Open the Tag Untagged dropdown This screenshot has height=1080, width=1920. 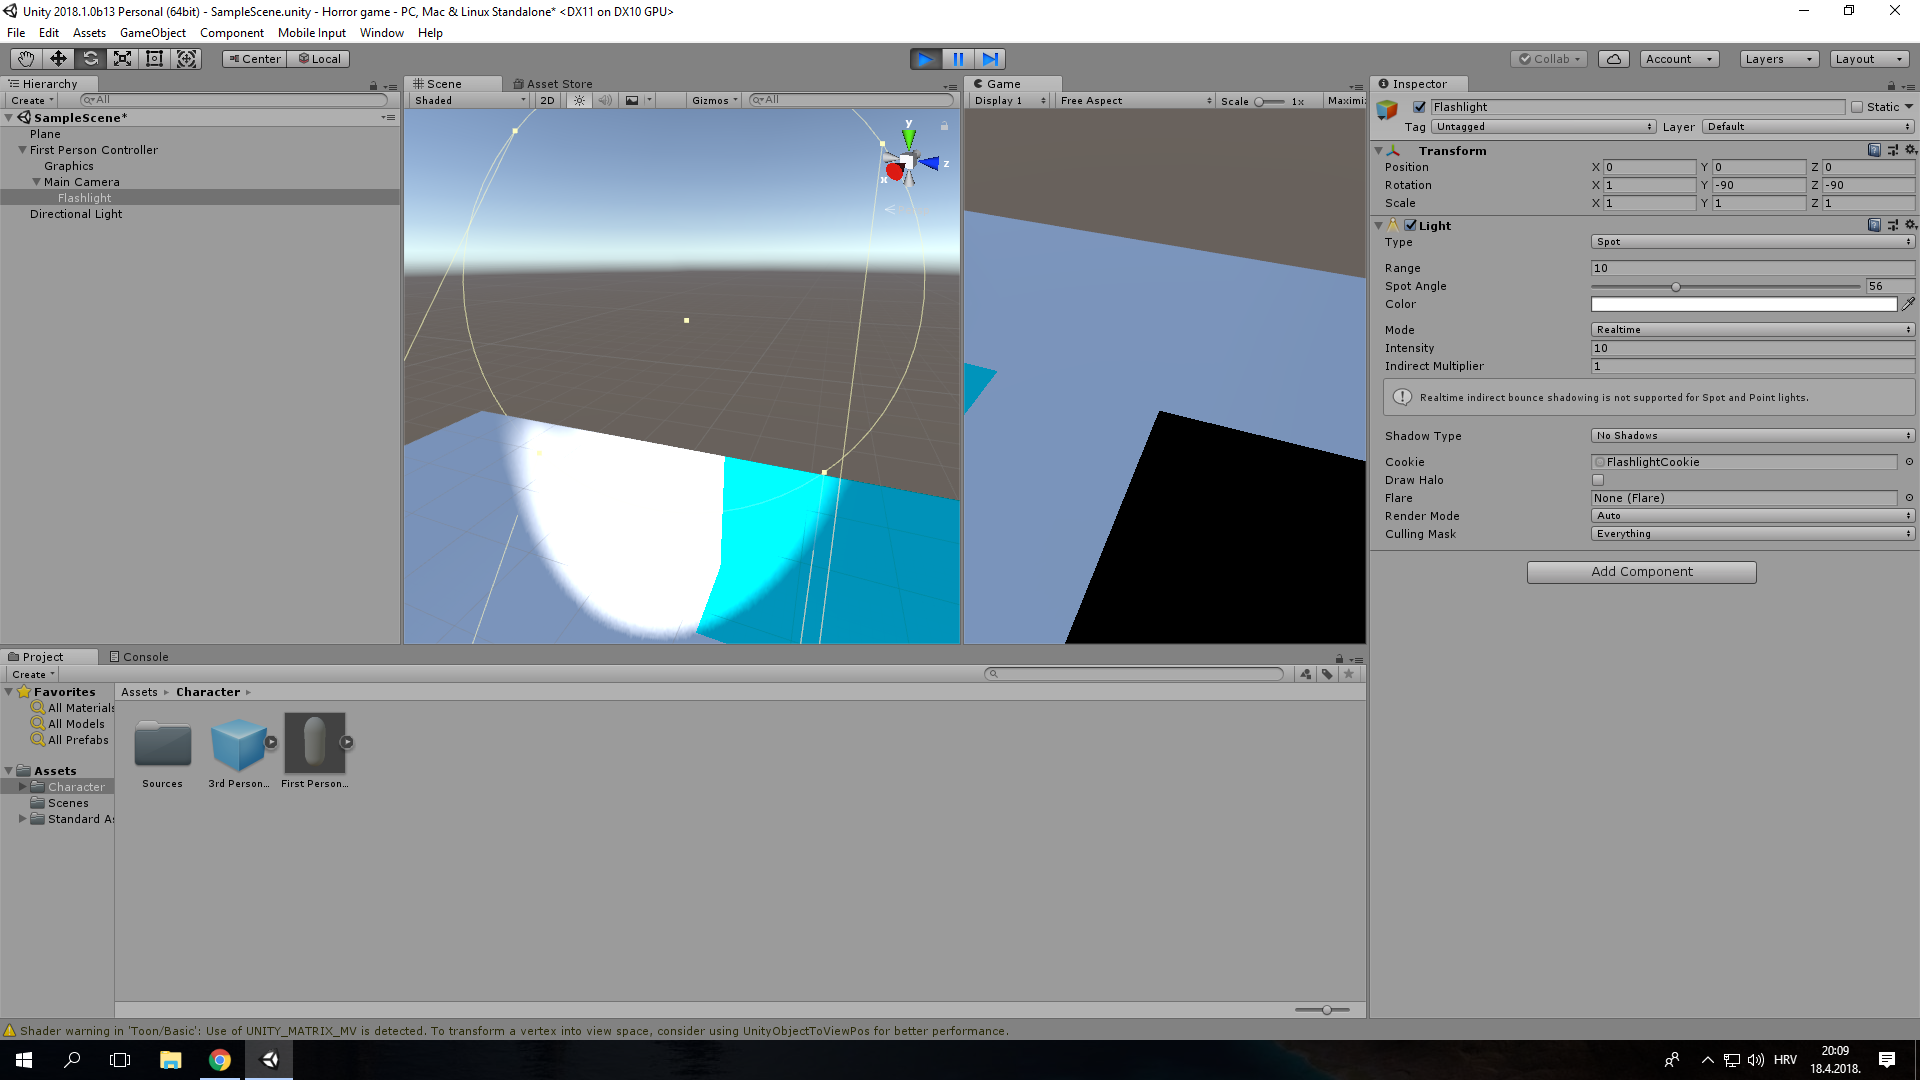click(1544, 127)
